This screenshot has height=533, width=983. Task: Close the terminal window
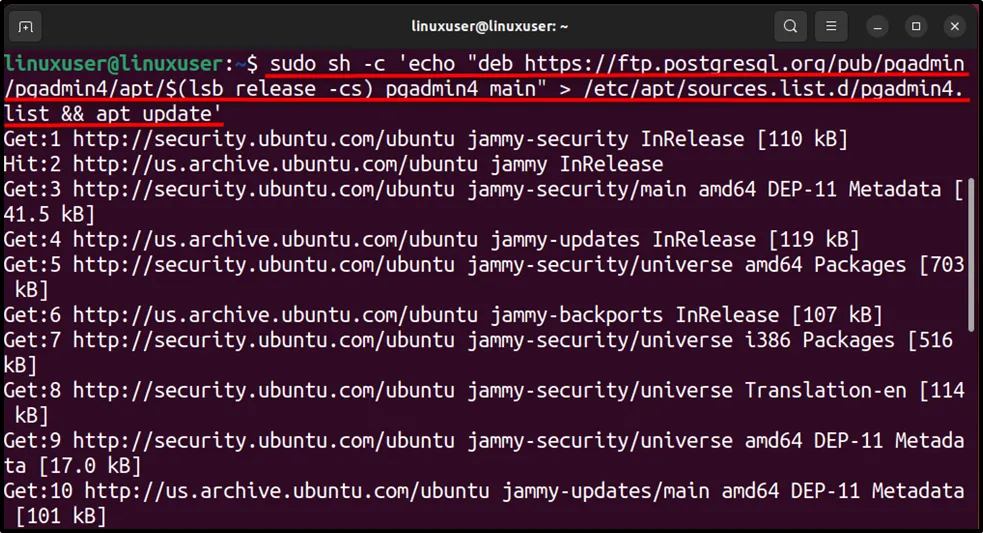click(x=955, y=26)
